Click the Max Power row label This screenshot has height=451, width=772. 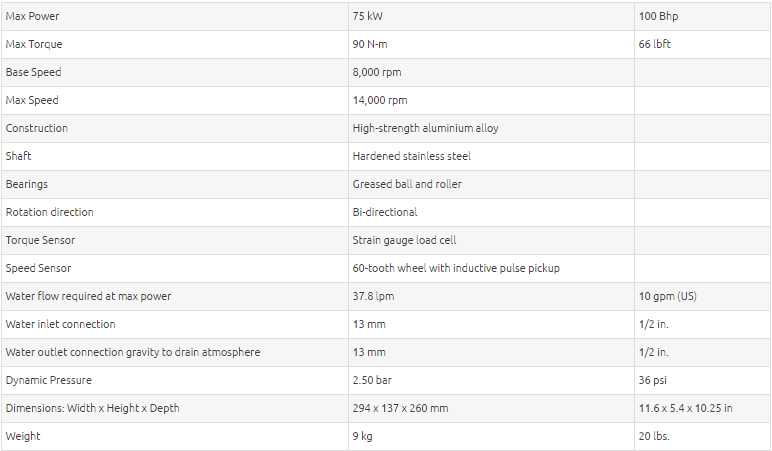coord(32,16)
